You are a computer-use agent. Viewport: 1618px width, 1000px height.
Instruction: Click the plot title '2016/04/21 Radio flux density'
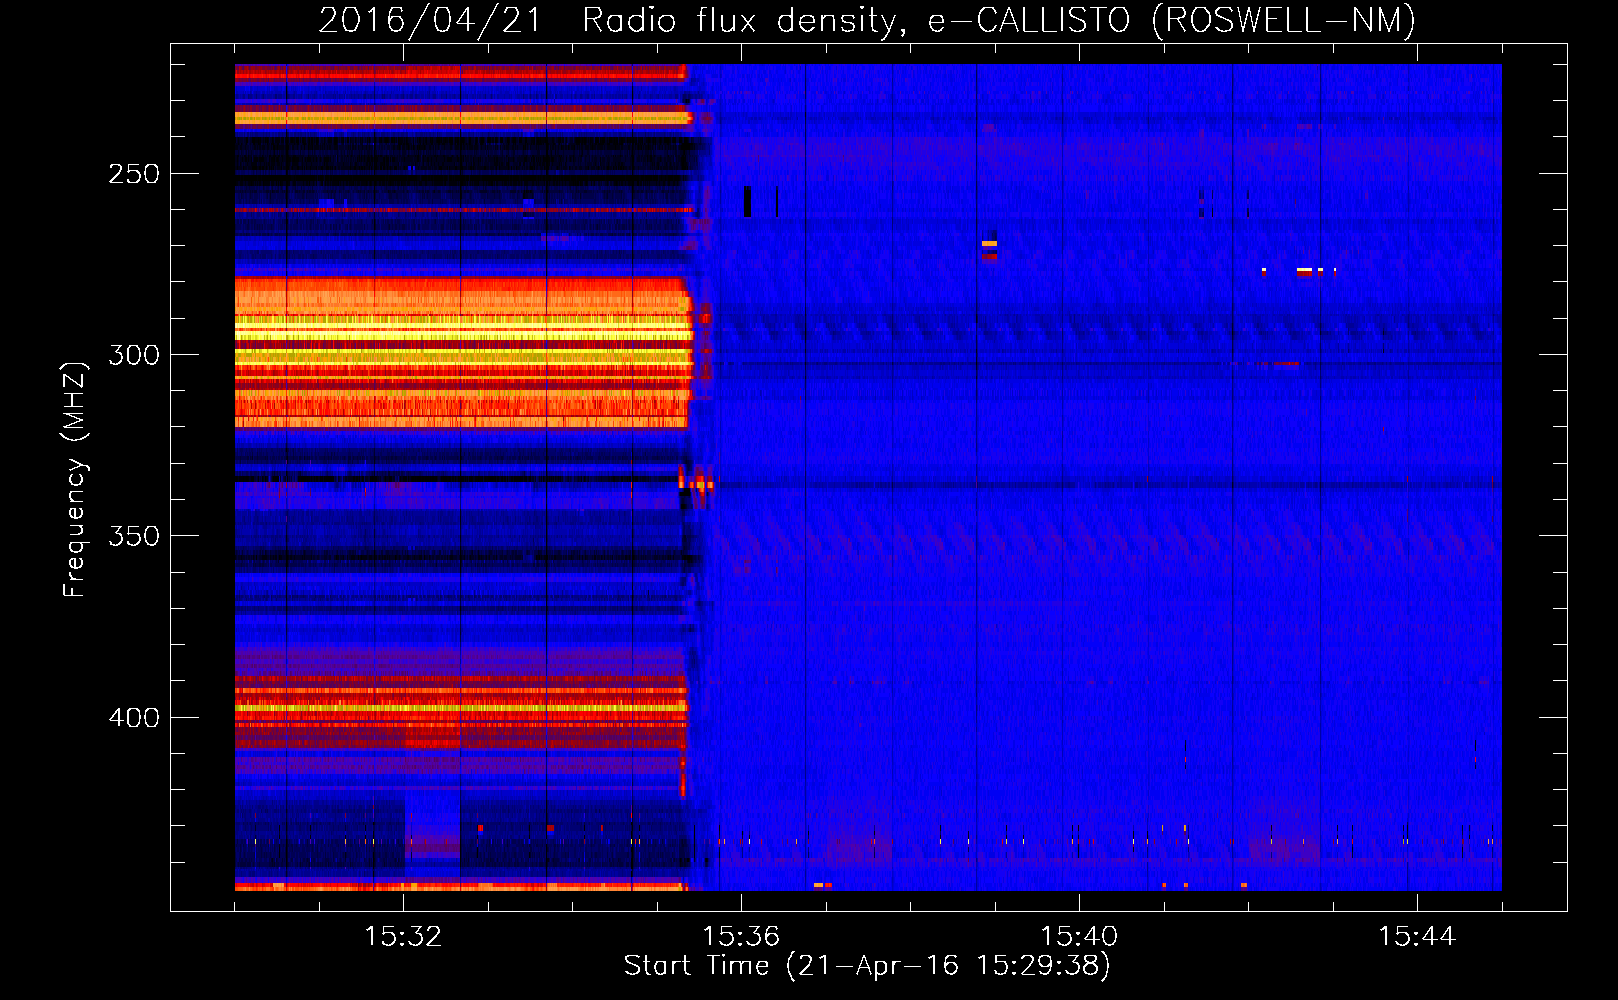867,20
